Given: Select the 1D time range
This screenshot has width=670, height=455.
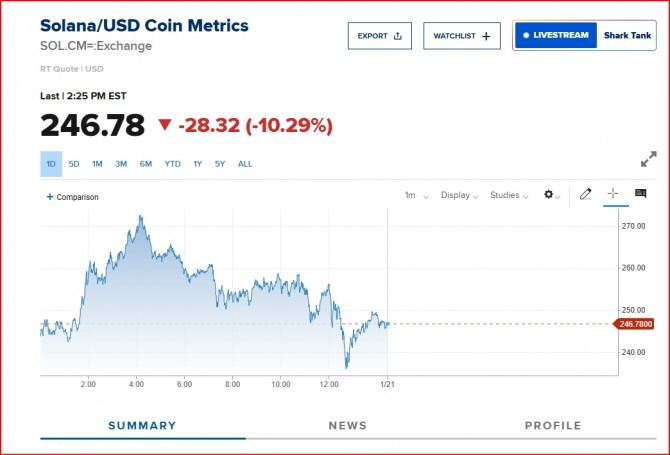Looking at the screenshot, I should click(51, 163).
